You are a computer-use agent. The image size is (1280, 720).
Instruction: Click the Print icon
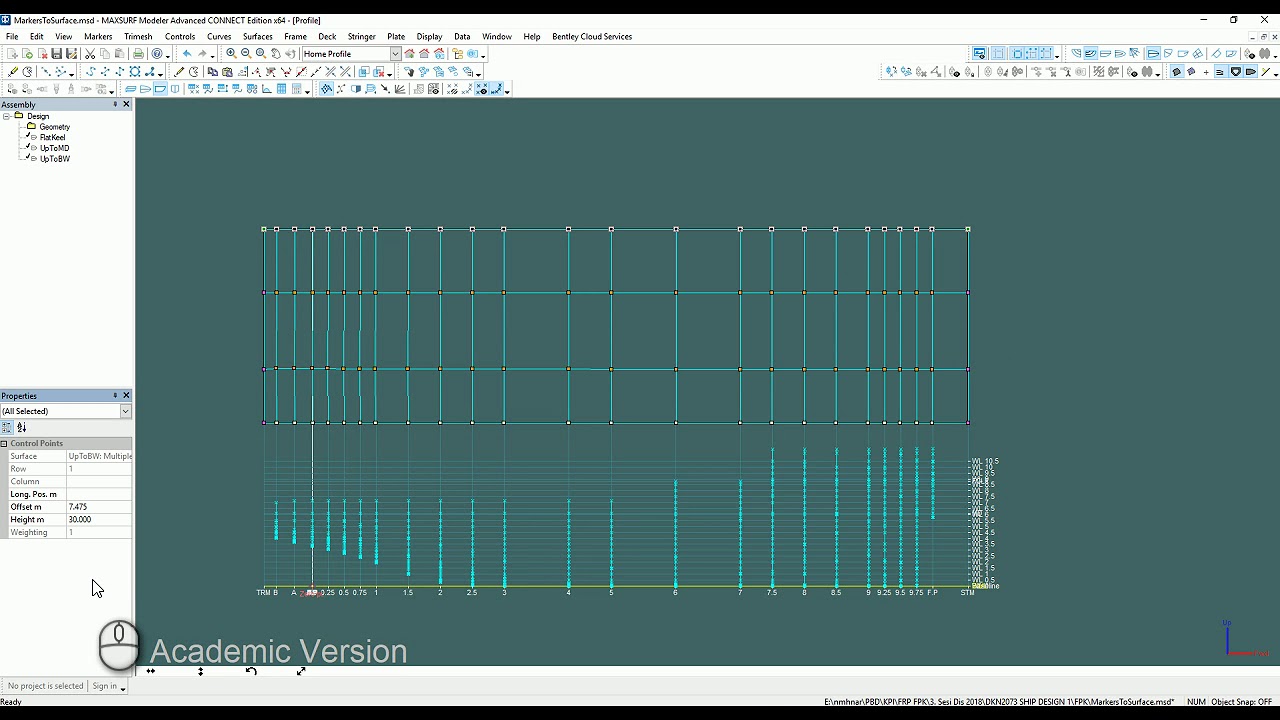coord(138,53)
